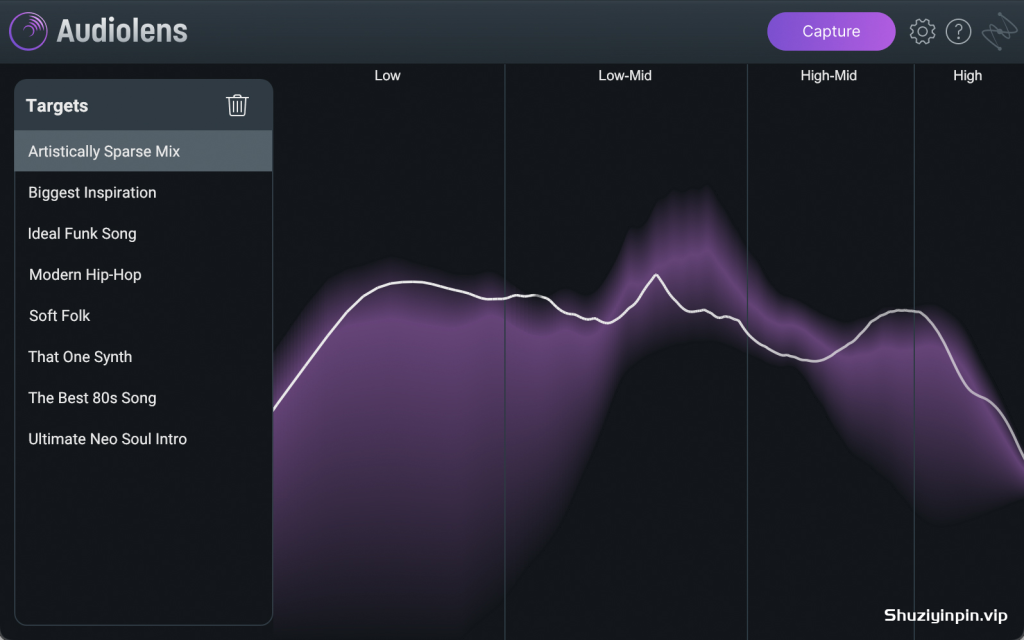Pick the Ultimate Neo Soul Intro target
This screenshot has width=1024, height=640.
pyautogui.click(x=143, y=439)
